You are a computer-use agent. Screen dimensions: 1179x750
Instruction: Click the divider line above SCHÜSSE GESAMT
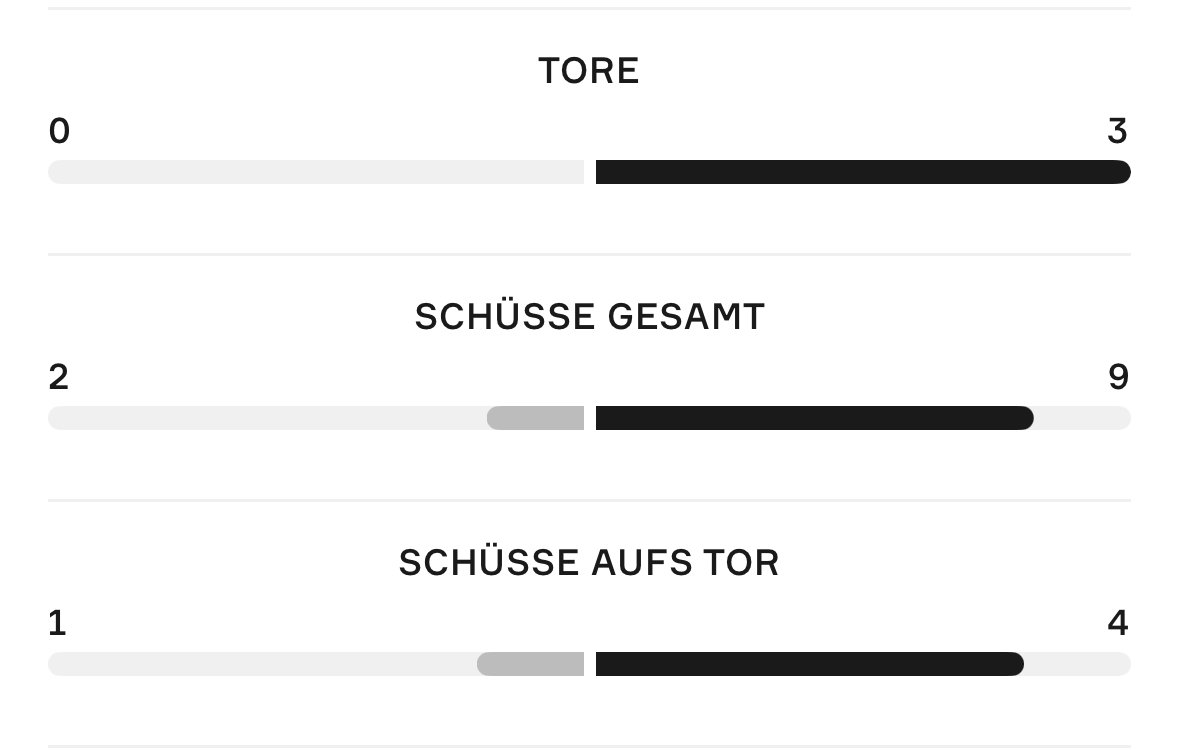pyautogui.click(x=589, y=255)
